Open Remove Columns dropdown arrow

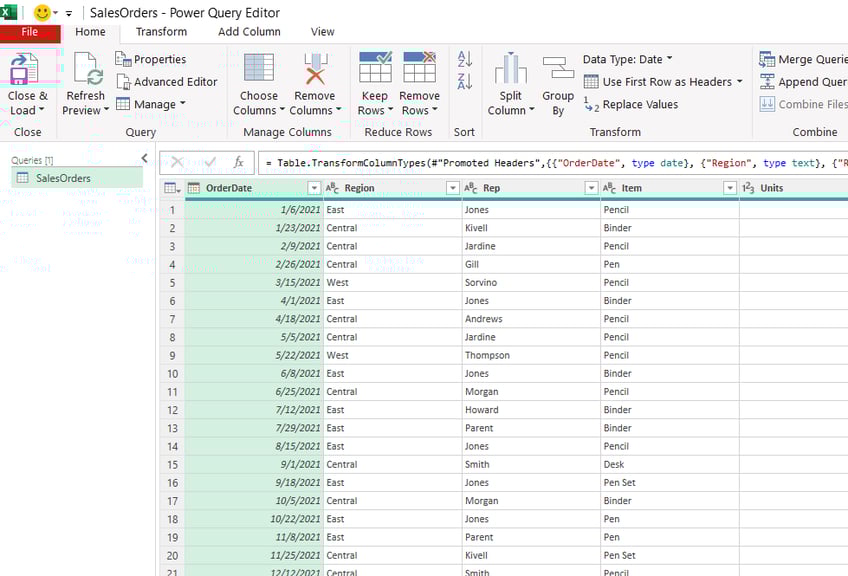(339, 110)
